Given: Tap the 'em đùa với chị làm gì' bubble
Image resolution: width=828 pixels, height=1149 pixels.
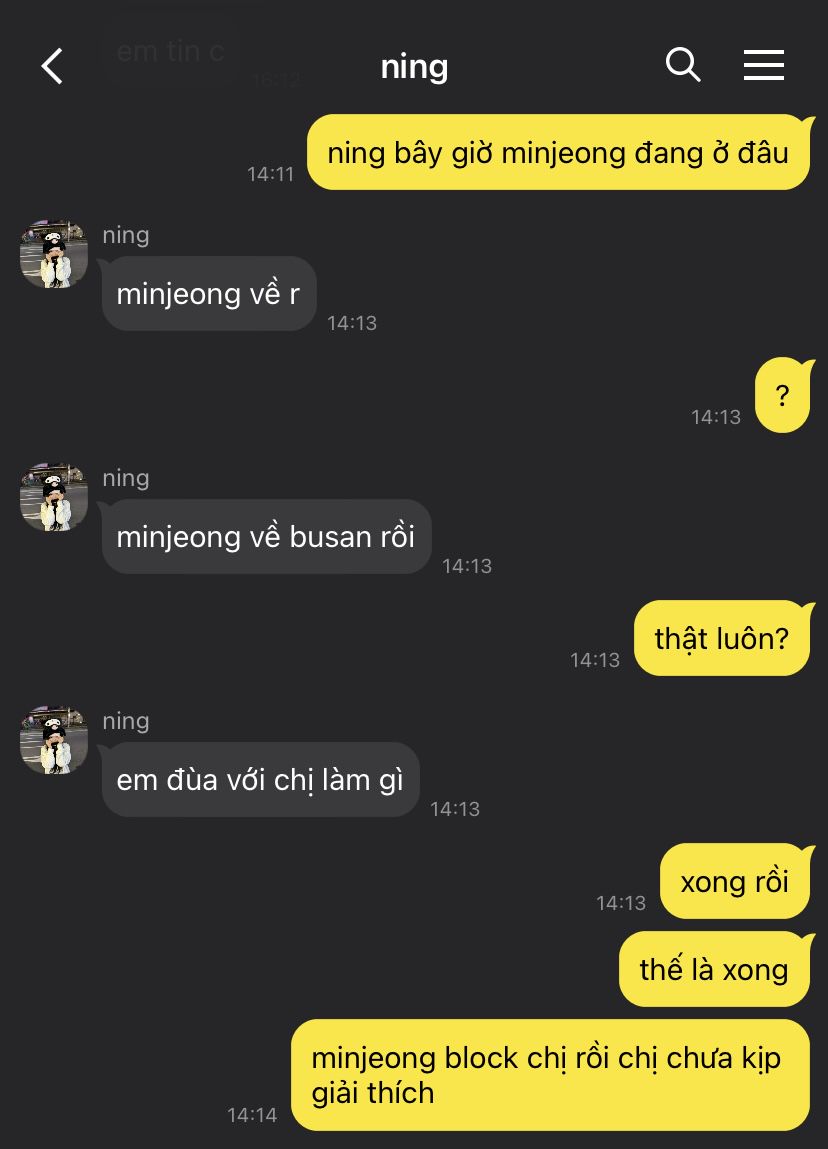Looking at the screenshot, I should [x=260, y=780].
